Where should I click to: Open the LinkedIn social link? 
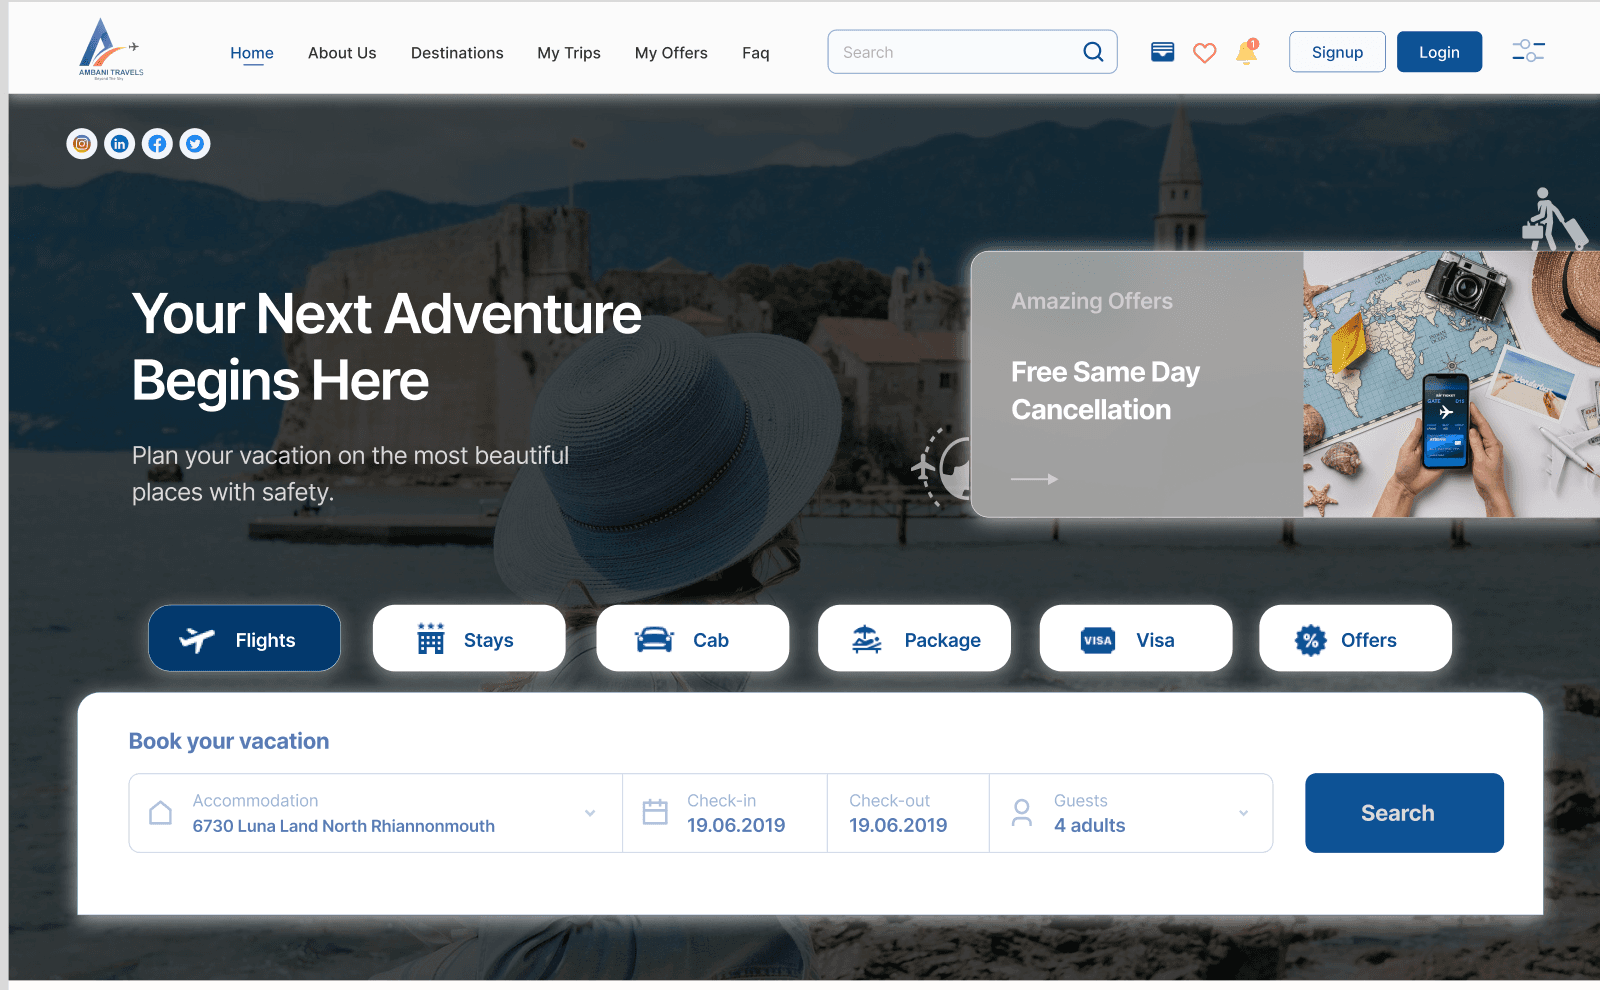tap(120, 144)
